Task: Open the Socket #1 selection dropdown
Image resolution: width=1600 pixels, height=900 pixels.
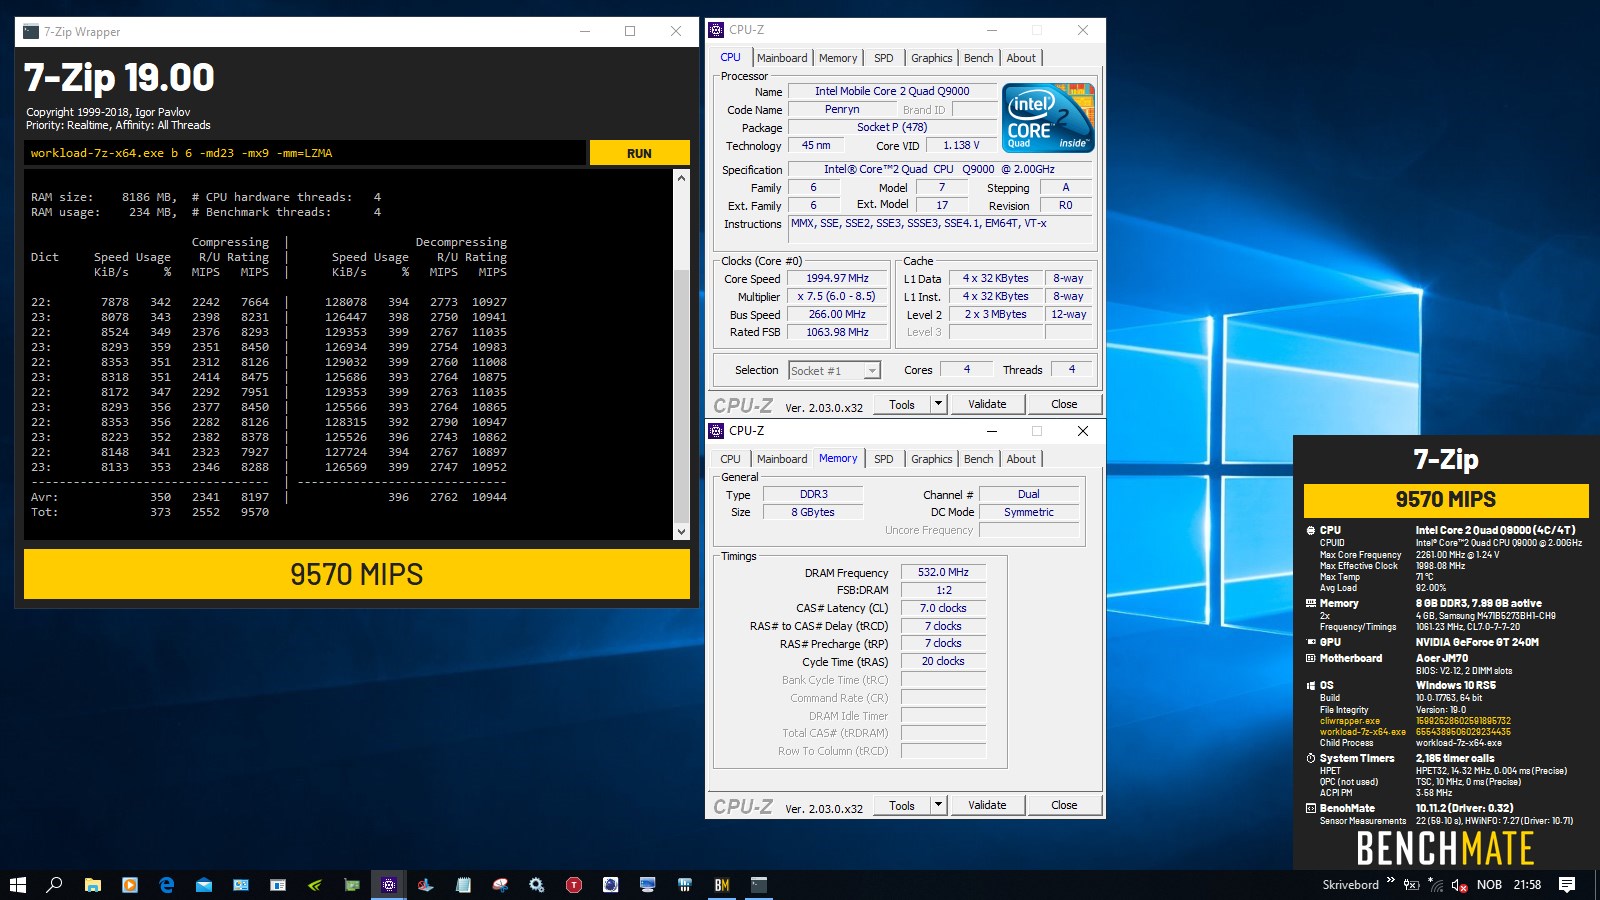Action: (x=834, y=371)
